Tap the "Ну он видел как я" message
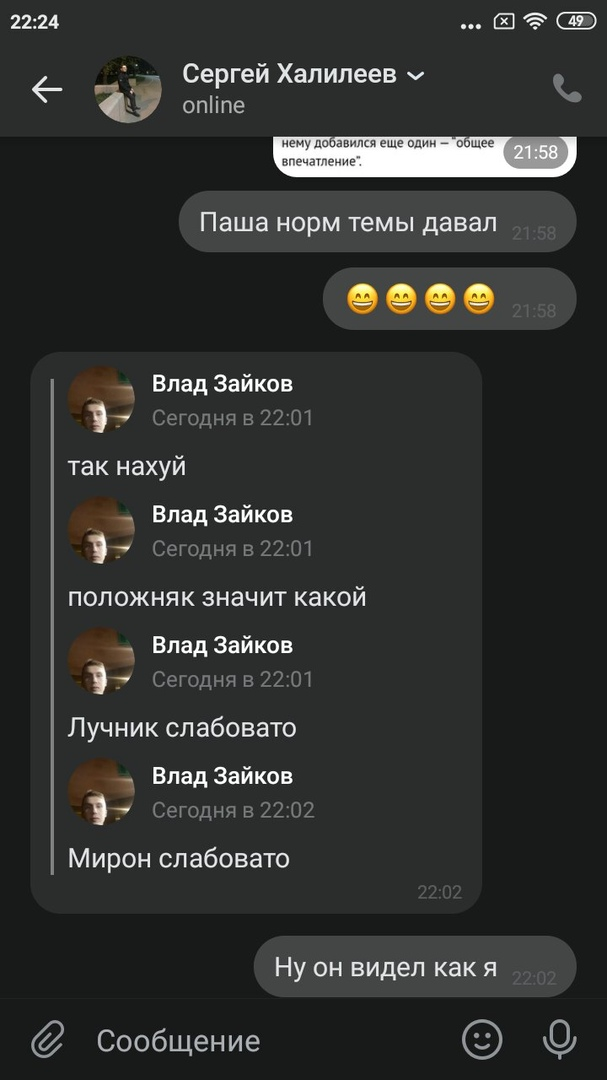Screen dimensions: 607x1080 [415, 966]
